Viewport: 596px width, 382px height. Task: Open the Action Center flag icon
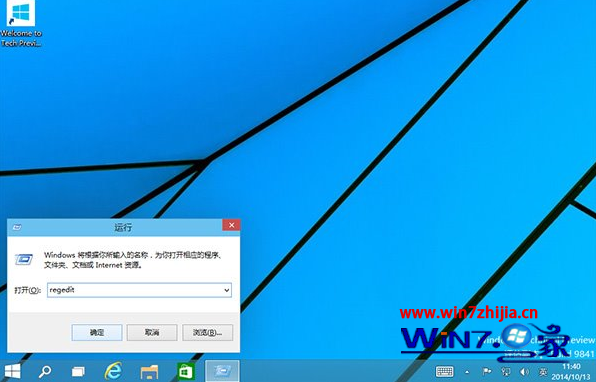487,371
